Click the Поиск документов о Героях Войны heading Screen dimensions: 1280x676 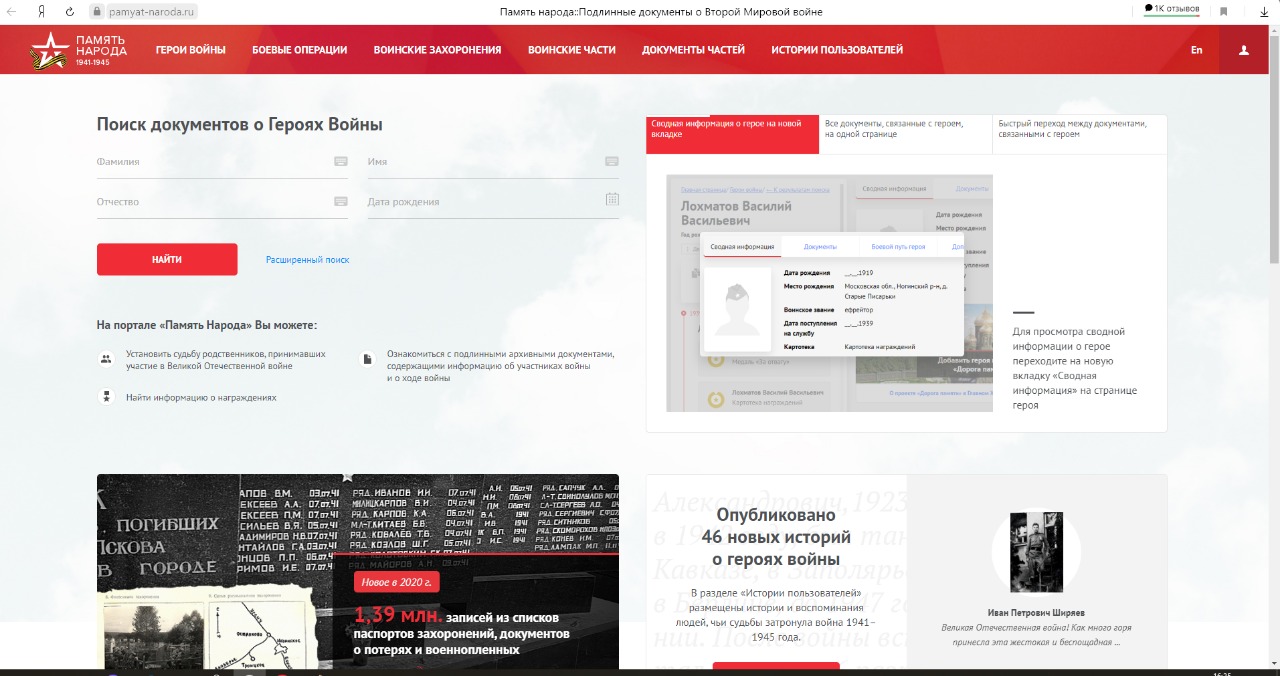[240, 125]
